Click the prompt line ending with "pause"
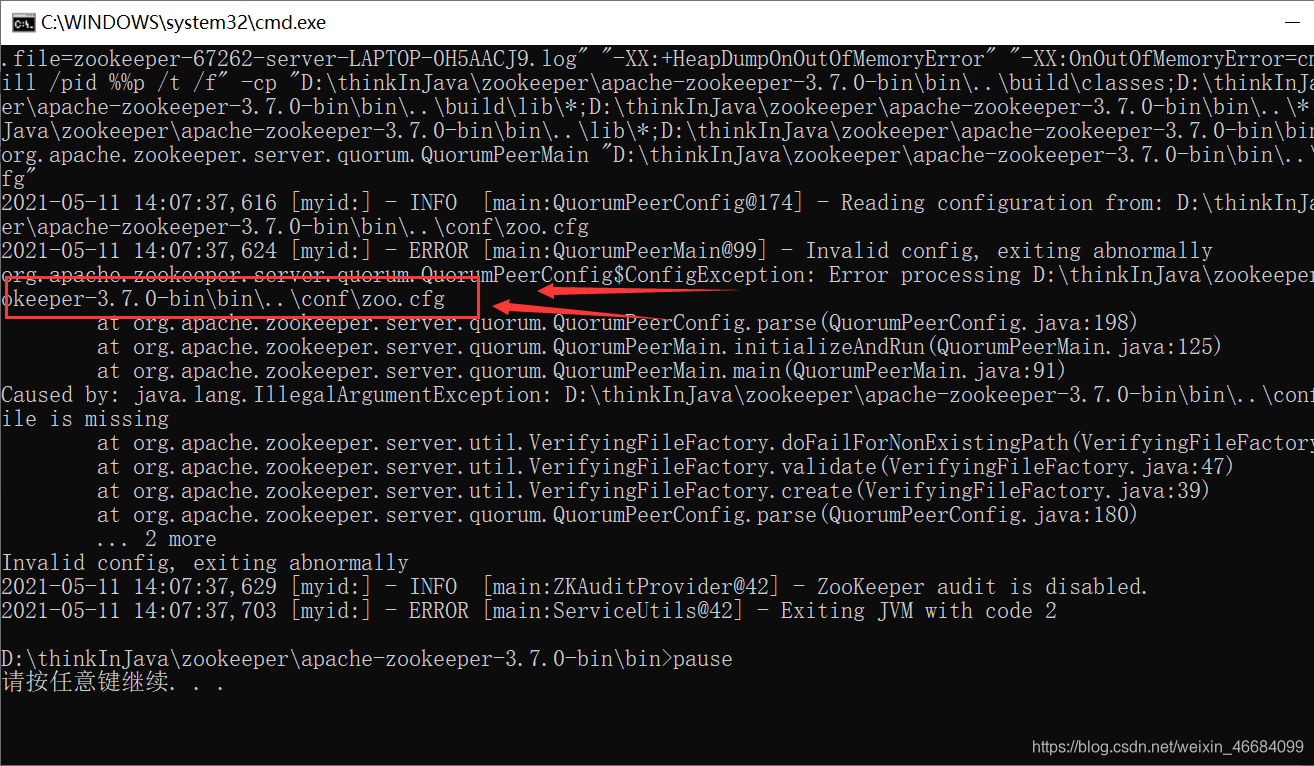 coord(367,659)
